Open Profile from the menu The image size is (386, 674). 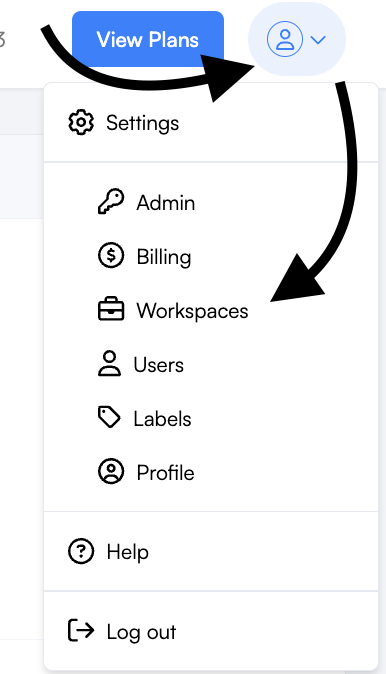point(165,472)
